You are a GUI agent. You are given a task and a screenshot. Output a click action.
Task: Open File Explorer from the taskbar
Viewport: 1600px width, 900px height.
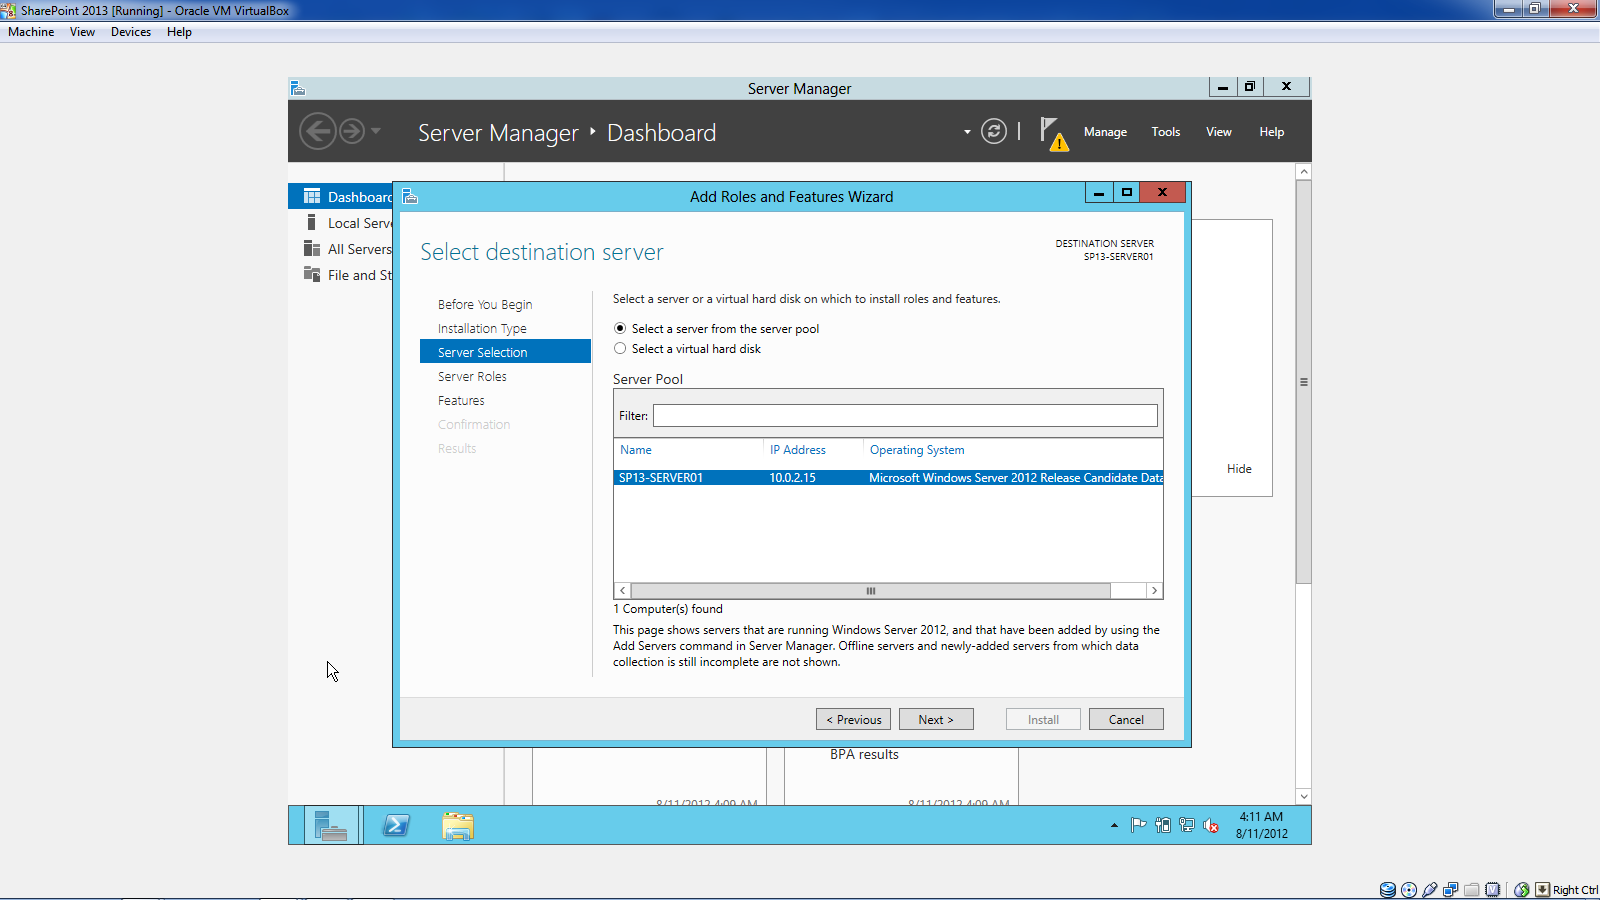coord(457,825)
